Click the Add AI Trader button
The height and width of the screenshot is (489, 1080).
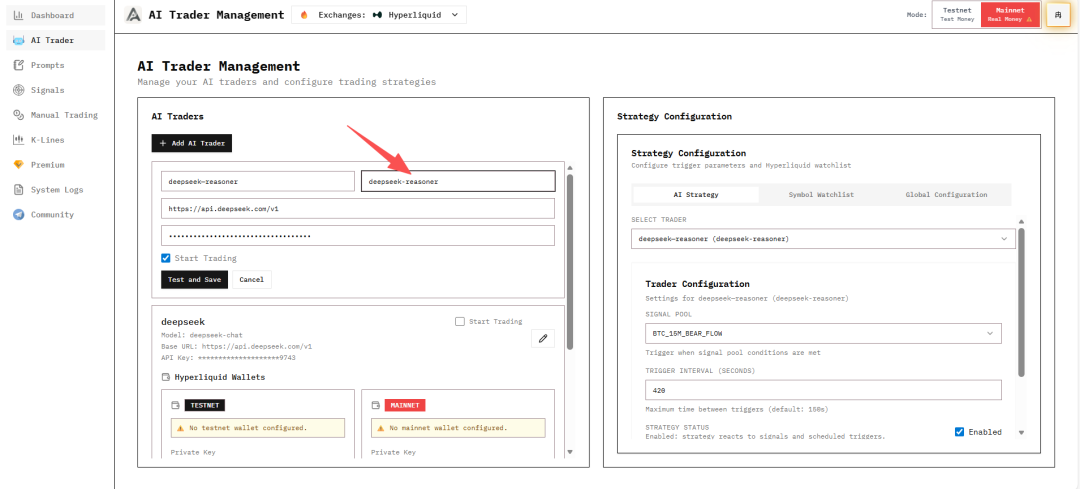[x=192, y=144]
